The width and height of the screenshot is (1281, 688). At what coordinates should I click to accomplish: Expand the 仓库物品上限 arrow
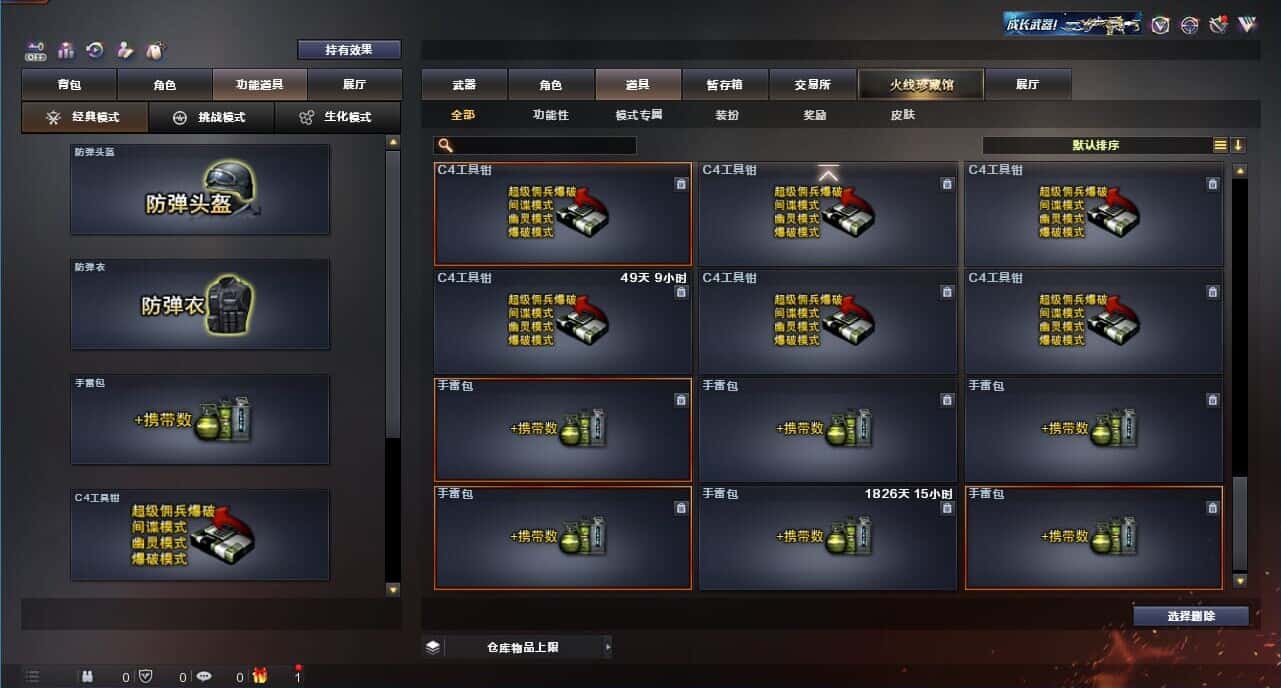click(607, 647)
